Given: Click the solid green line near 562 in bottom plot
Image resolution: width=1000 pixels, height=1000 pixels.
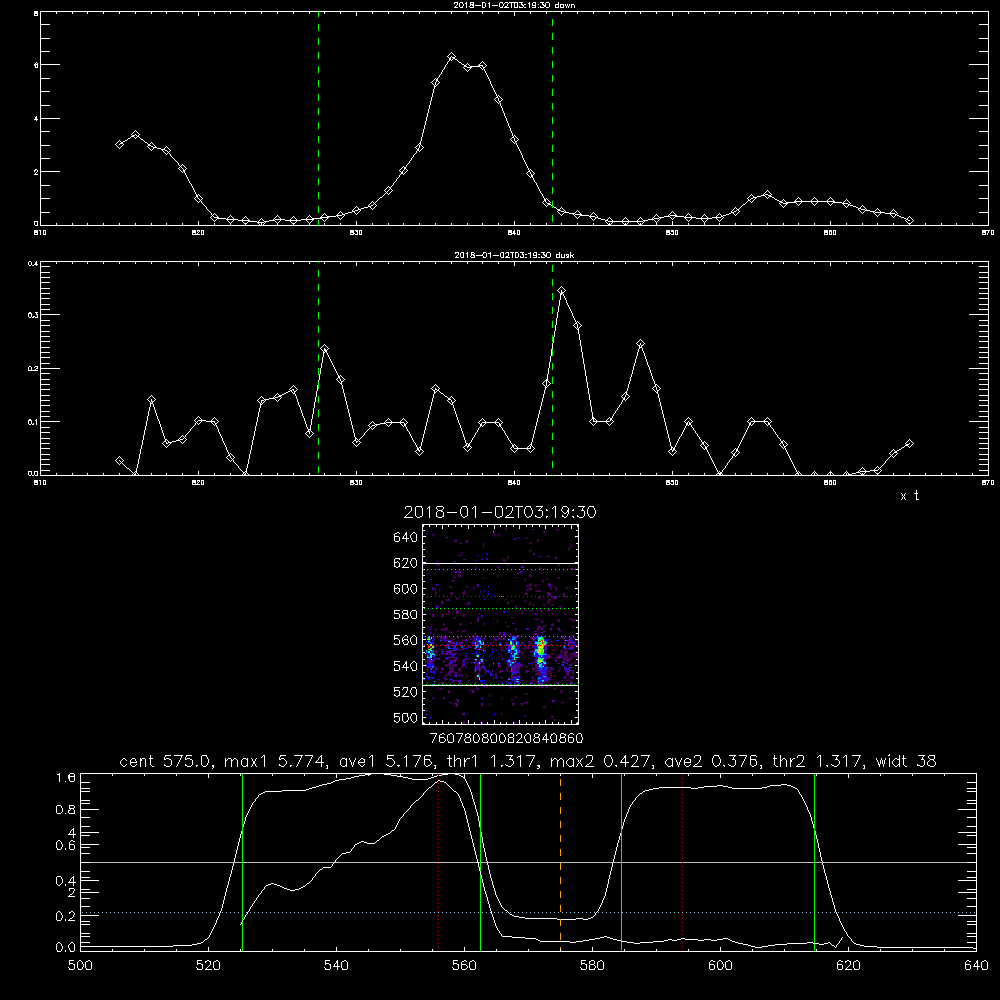Looking at the screenshot, I should coord(480,861).
